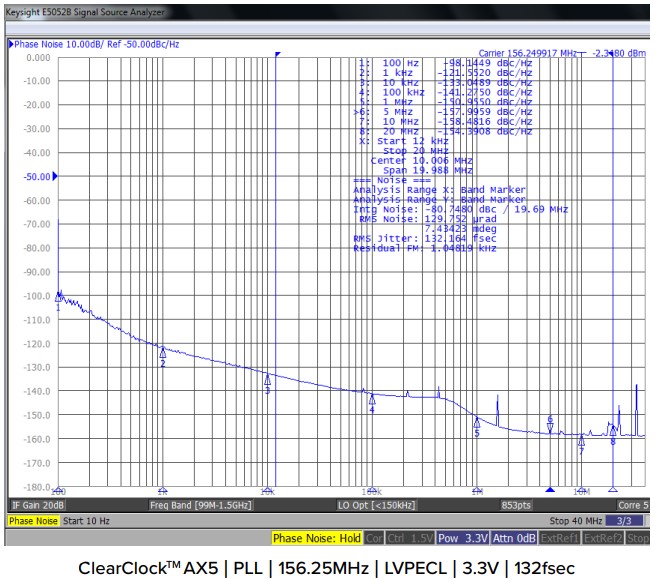Click band marker start flag at top

[x=278, y=54]
